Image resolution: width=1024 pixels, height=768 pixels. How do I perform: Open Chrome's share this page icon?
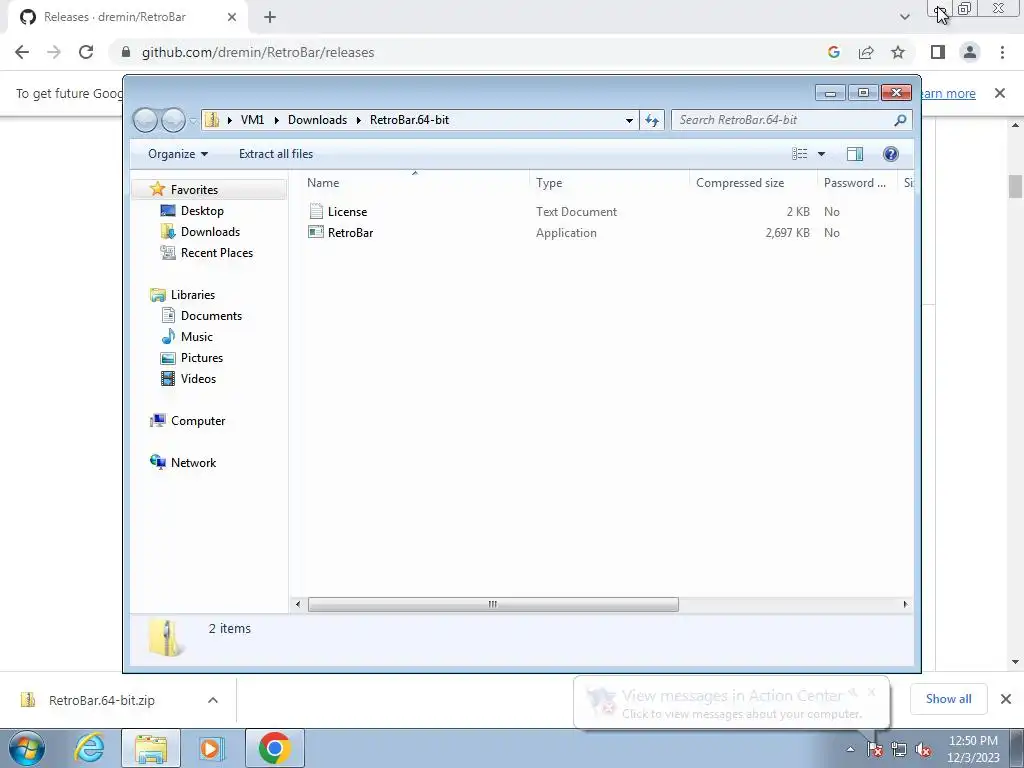click(866, 52)
